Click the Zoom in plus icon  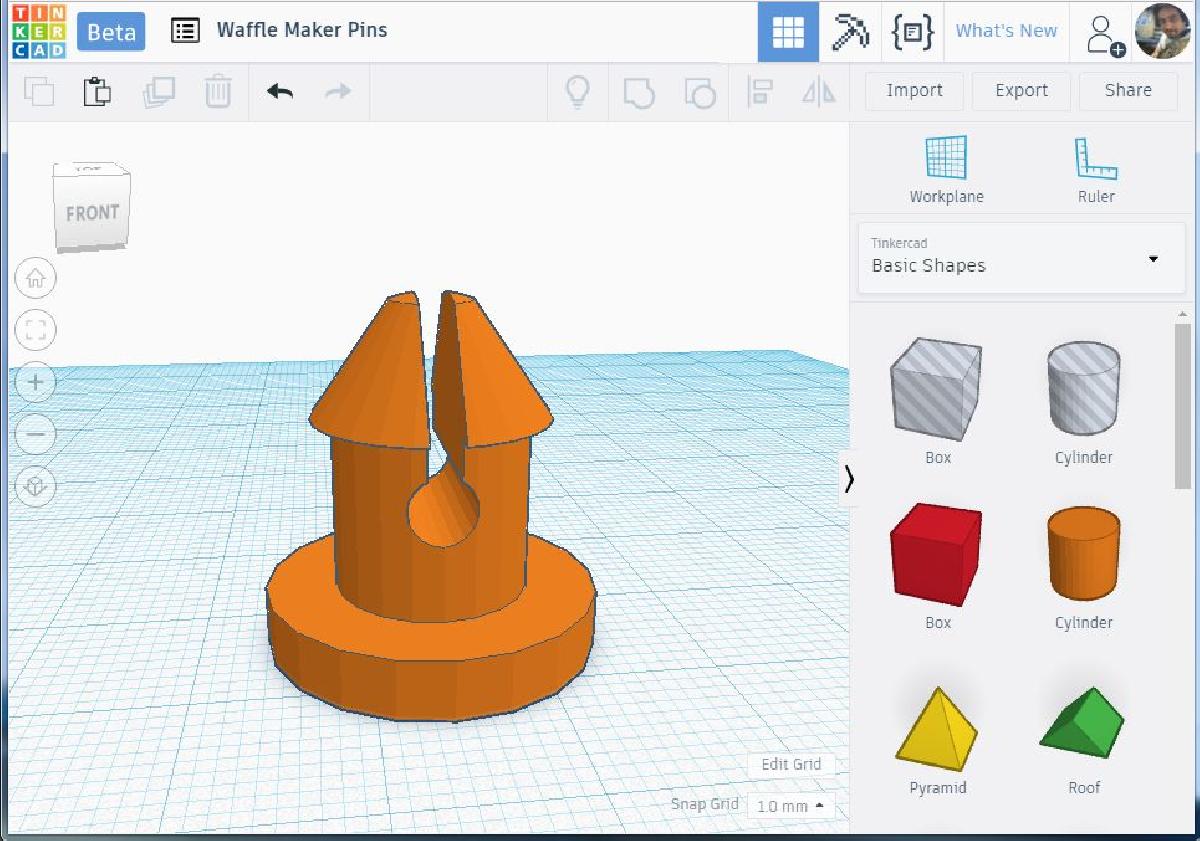[36, 382]
